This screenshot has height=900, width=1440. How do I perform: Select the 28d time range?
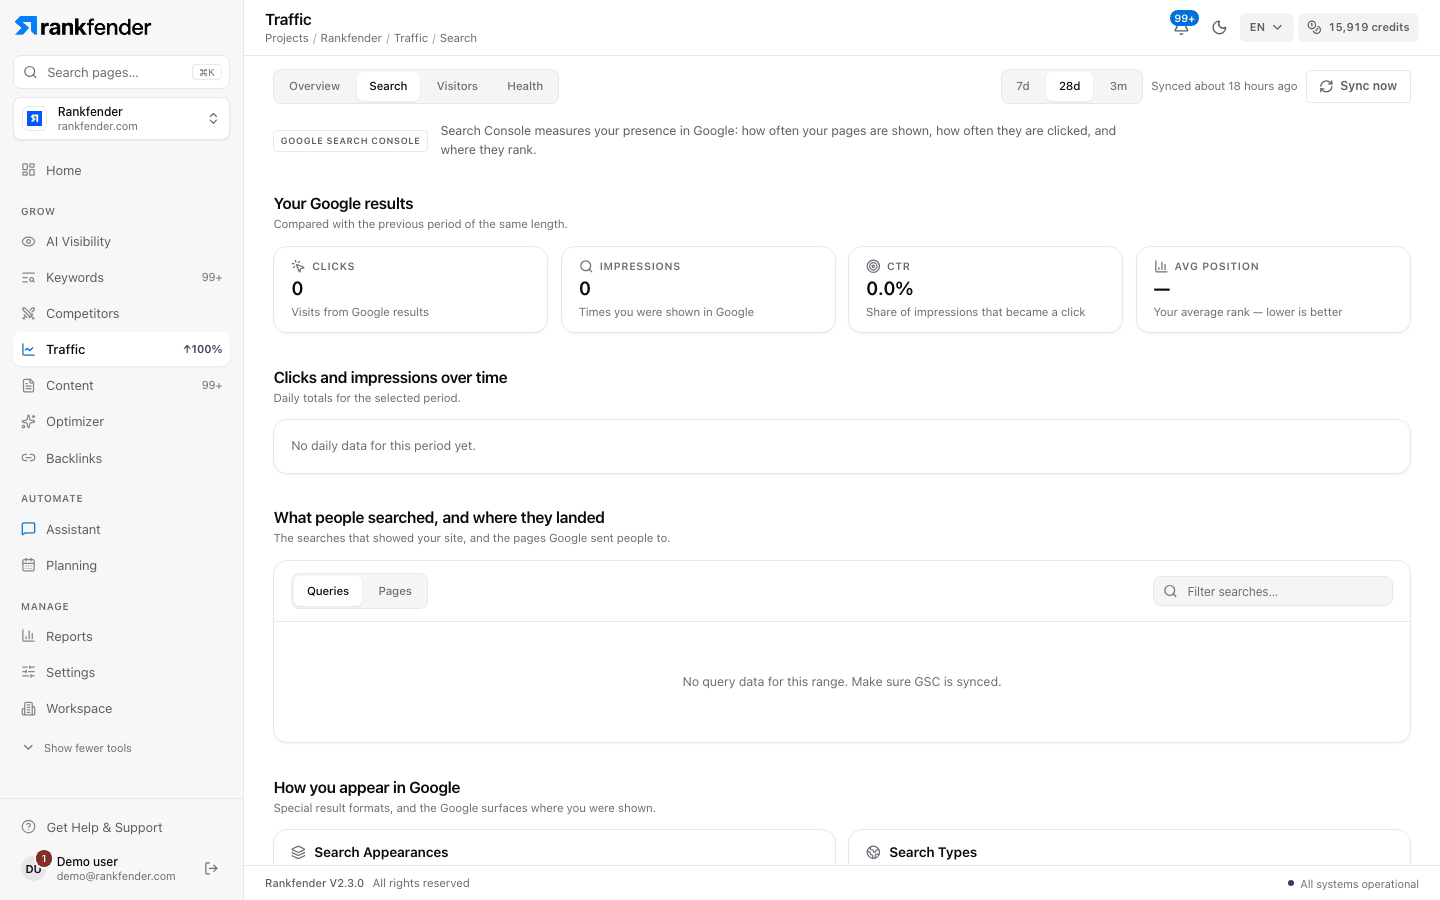pyautogui.click(x=1070, y=86)
